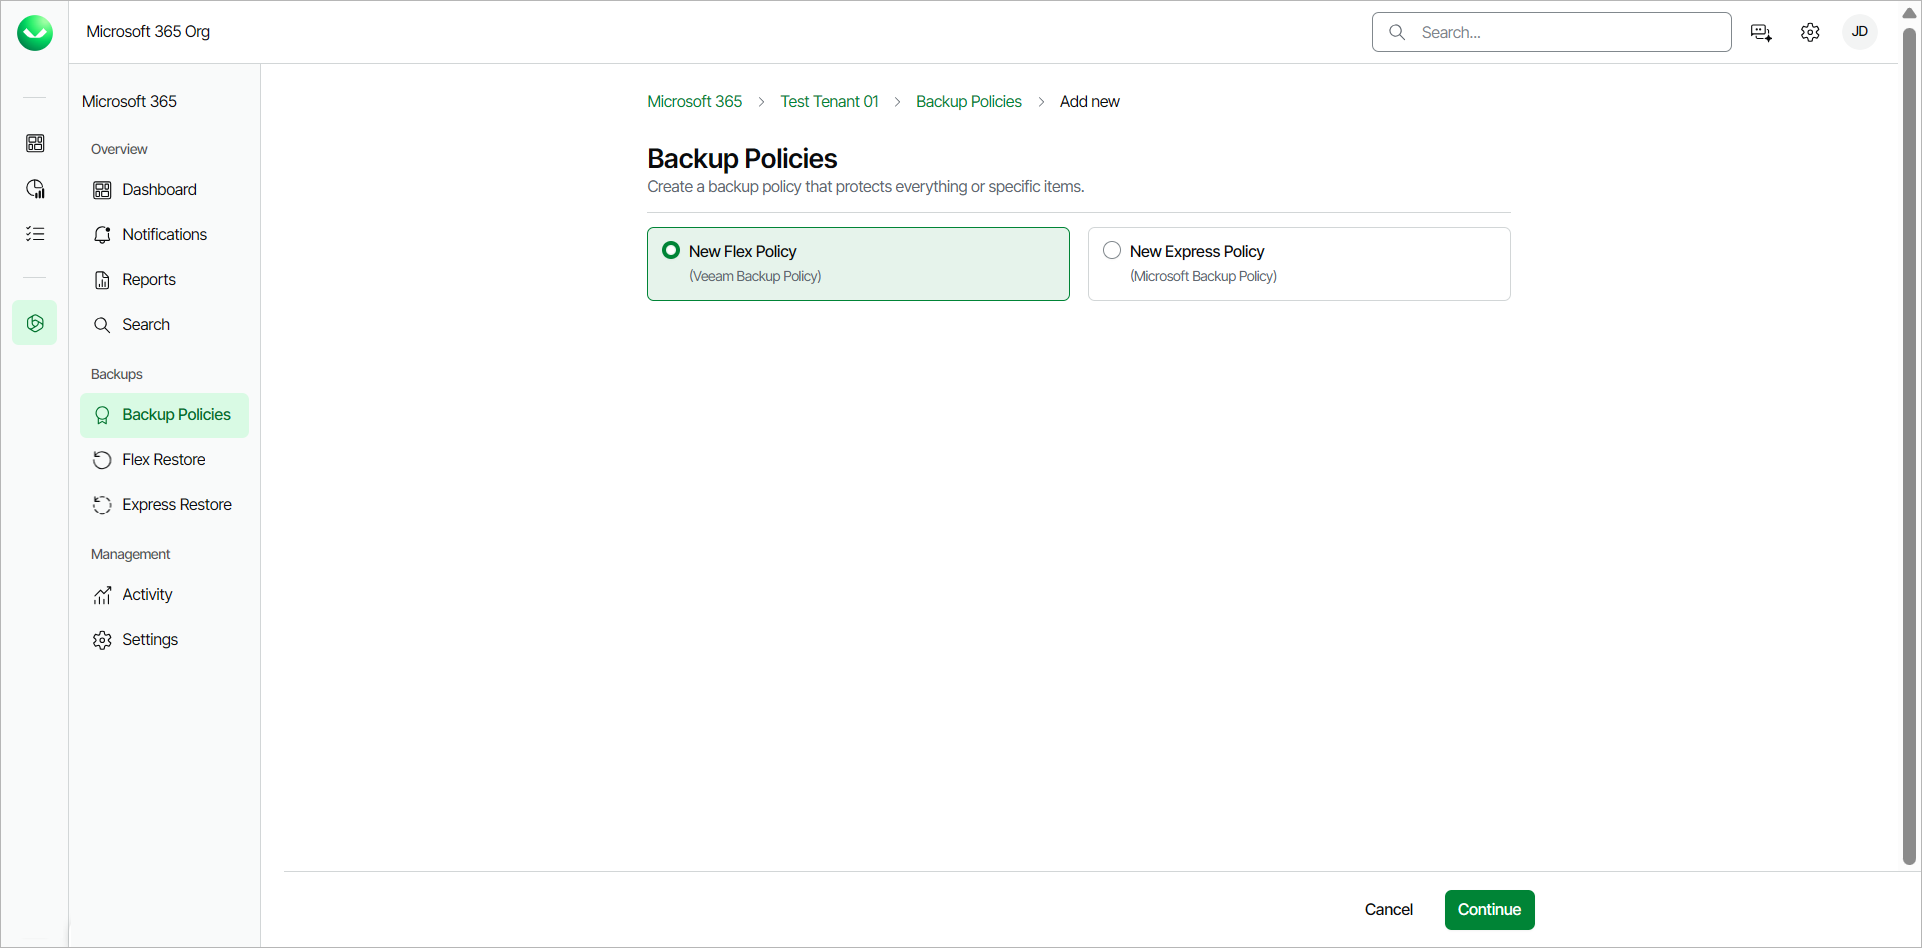This screenshot has height=948, width=1922.
Task: Open the AI chat icon in header
Action: click(x=1762, y=33)
